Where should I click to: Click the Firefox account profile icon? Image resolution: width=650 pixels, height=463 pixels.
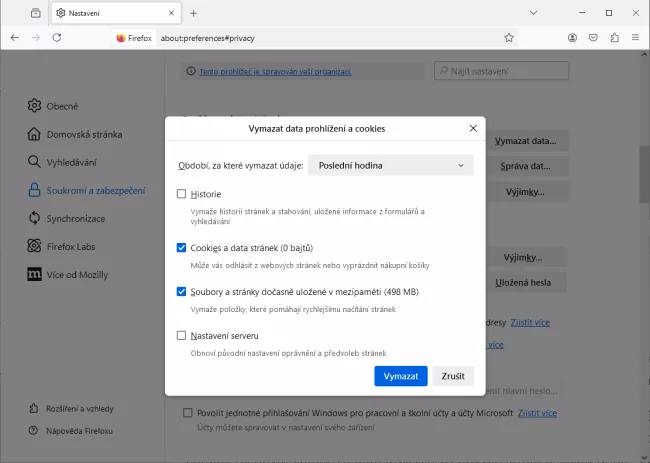point(573,37)
